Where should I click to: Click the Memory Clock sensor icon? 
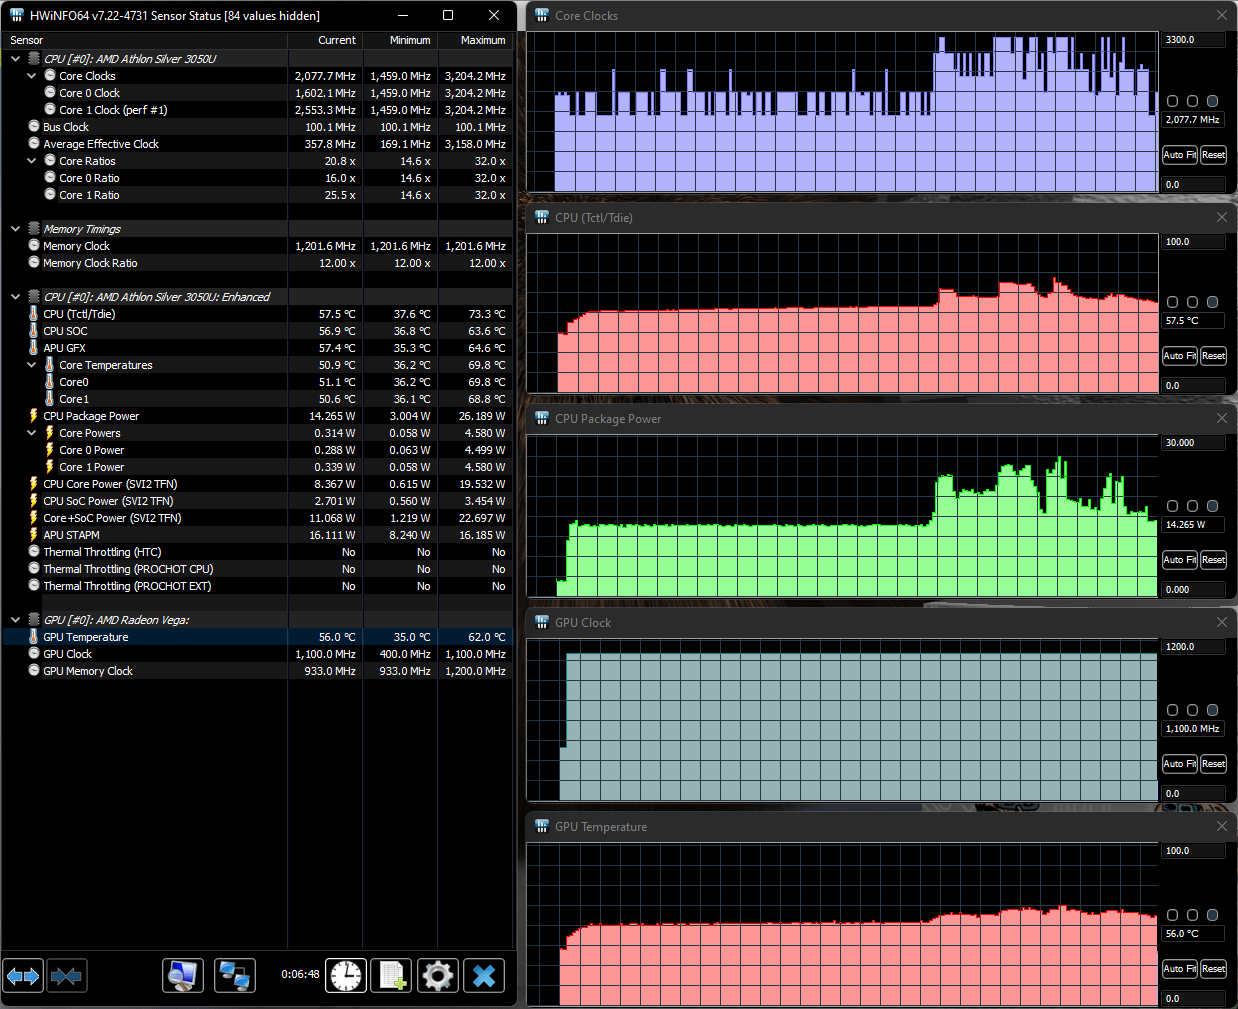(34, 246)
